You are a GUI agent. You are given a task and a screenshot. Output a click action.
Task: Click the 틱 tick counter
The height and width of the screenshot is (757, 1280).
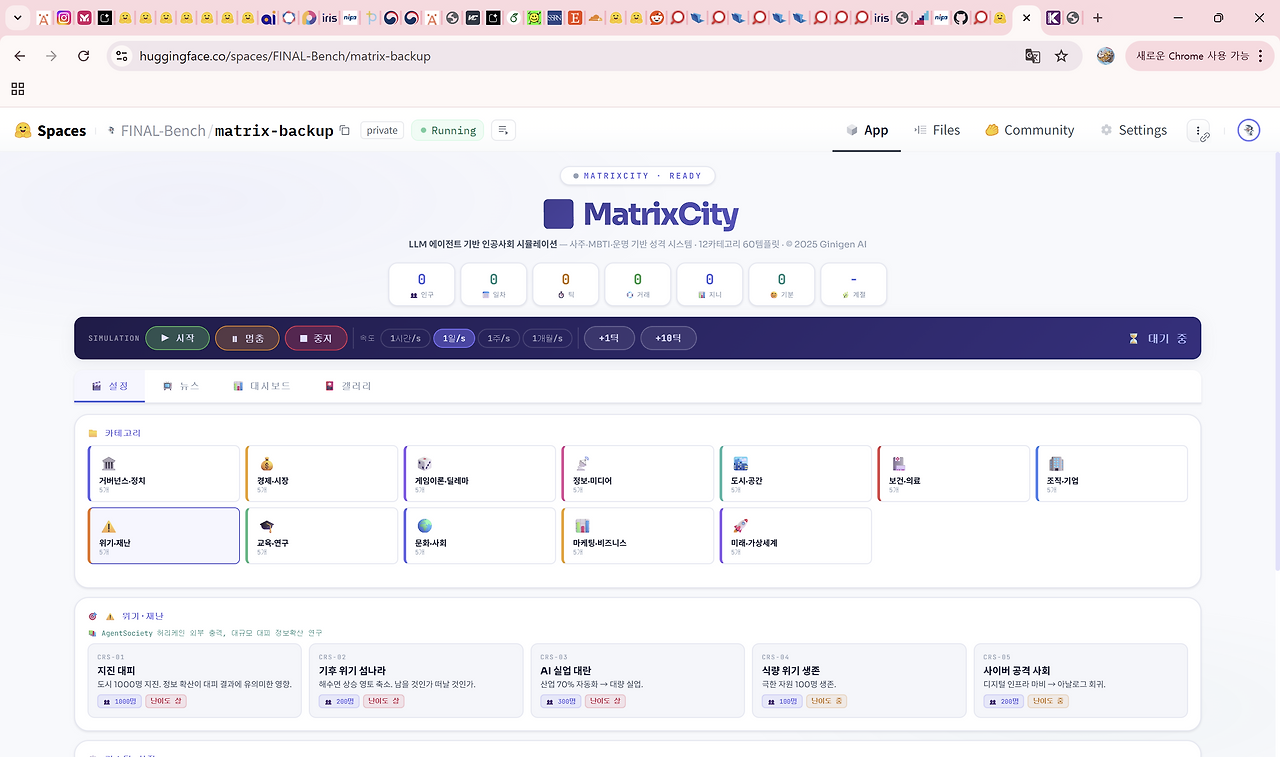pos(566,284)
